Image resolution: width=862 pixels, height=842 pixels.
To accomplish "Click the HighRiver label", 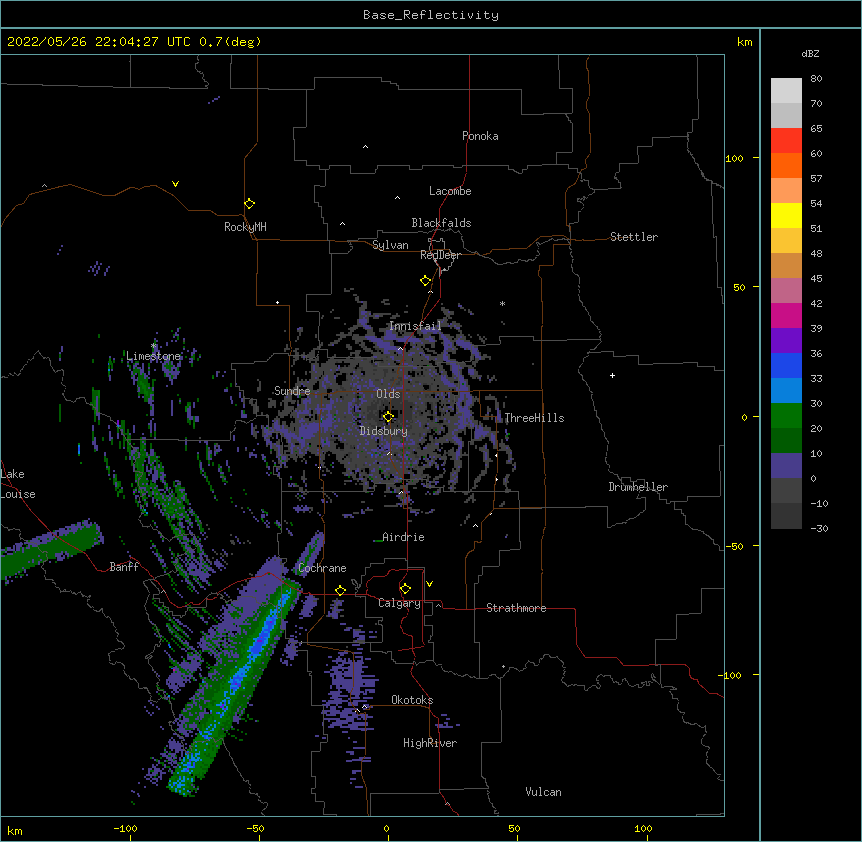I will coord(430,743).
